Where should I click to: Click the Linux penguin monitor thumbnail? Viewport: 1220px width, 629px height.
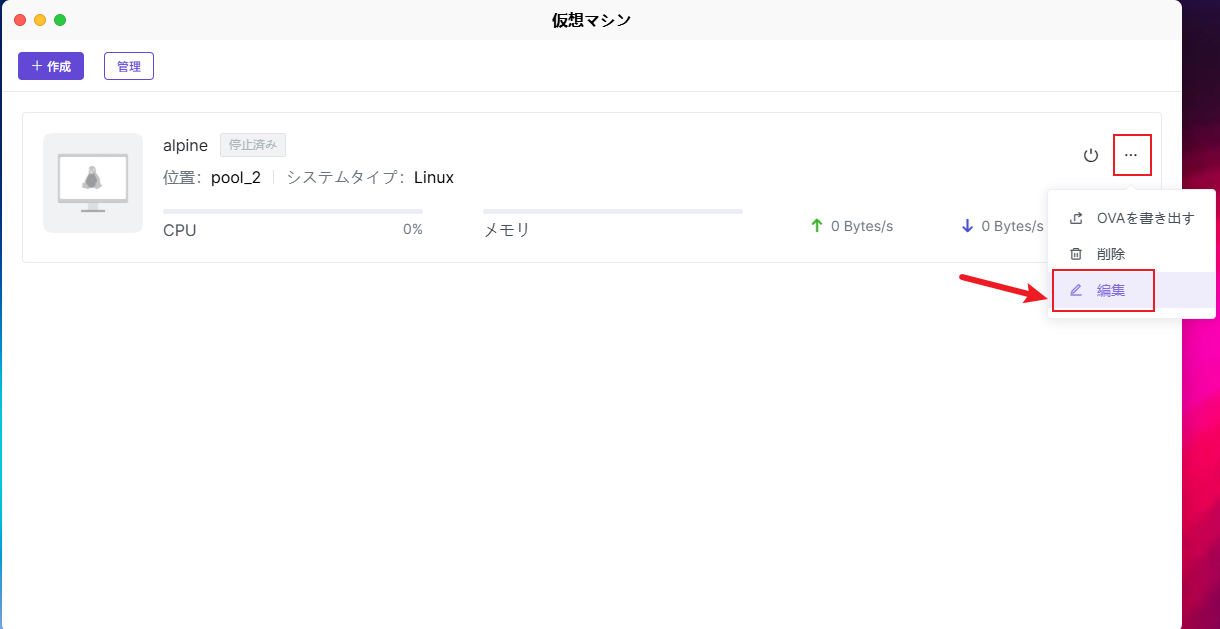(x=93, y=182)
